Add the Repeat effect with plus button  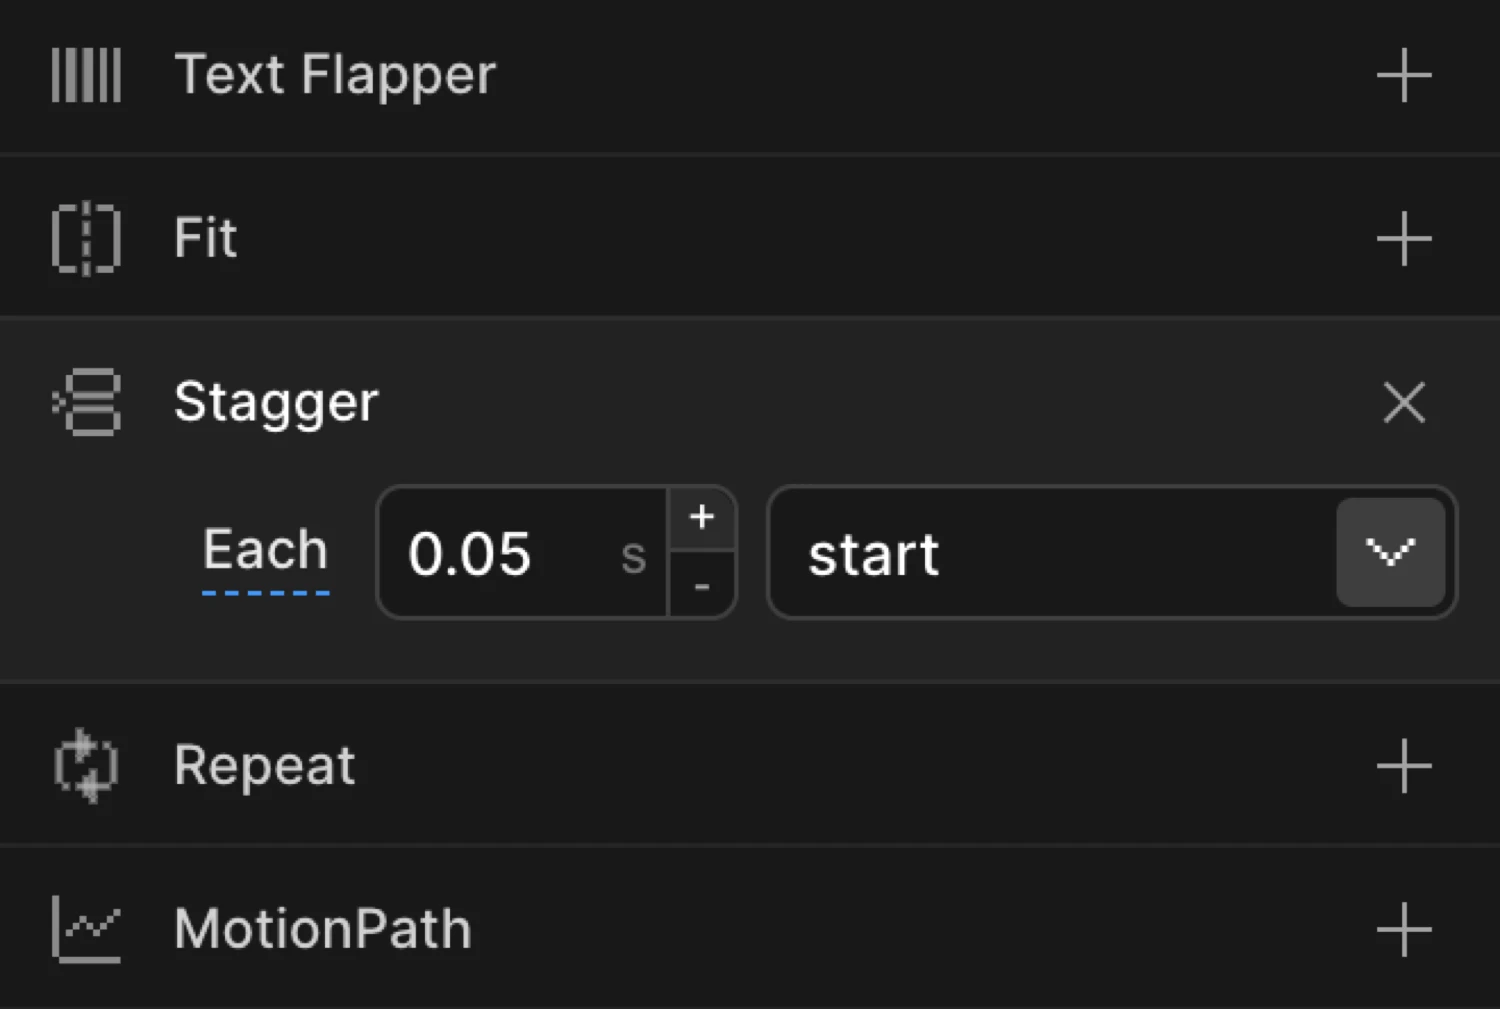(x=1403, y=766)
